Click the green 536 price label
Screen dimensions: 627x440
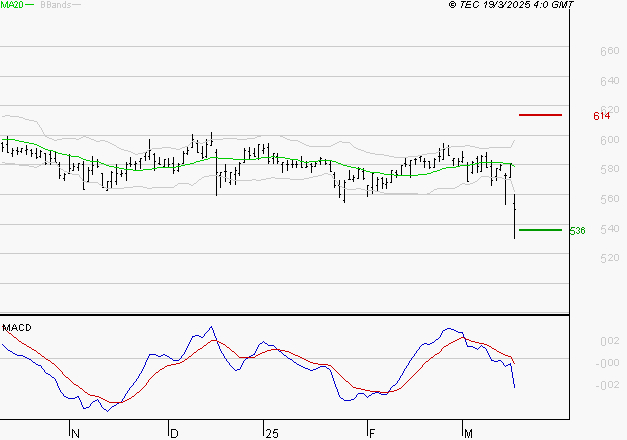[577, 231]
